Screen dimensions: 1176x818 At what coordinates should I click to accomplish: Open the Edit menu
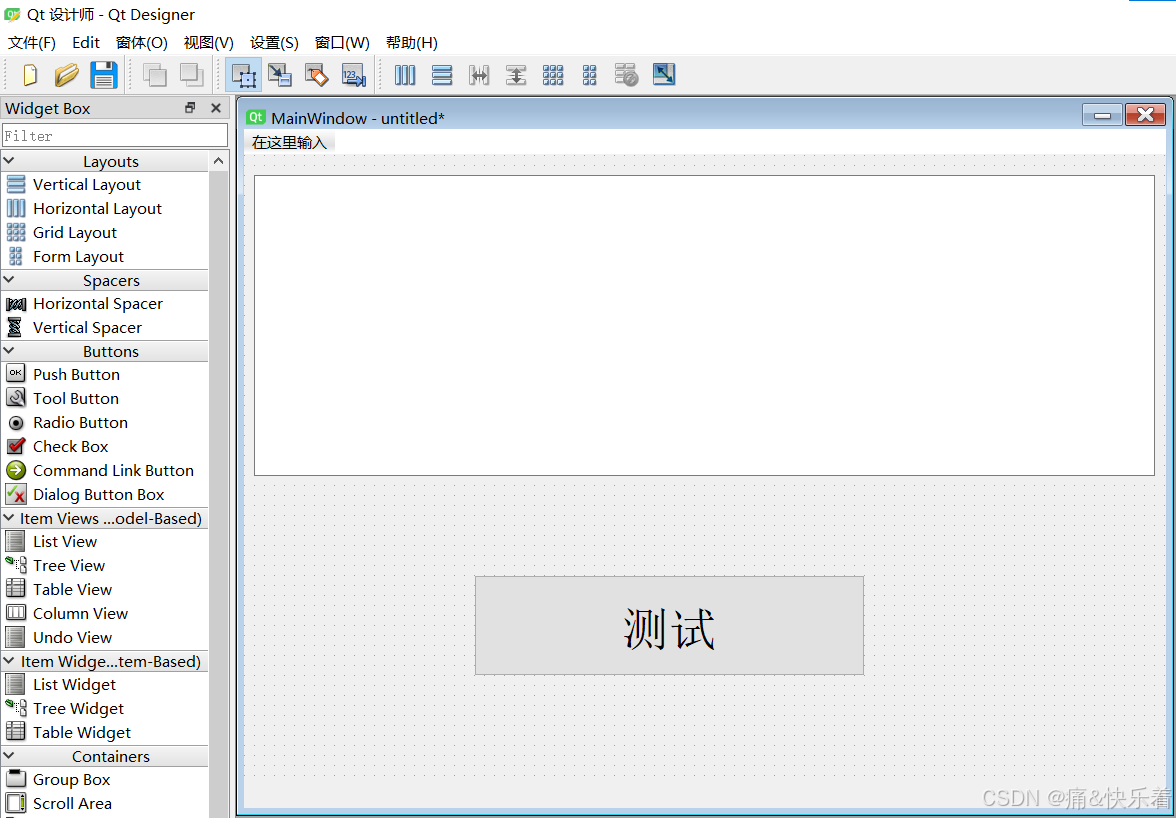pyautogui.click(x=86, y=43)
